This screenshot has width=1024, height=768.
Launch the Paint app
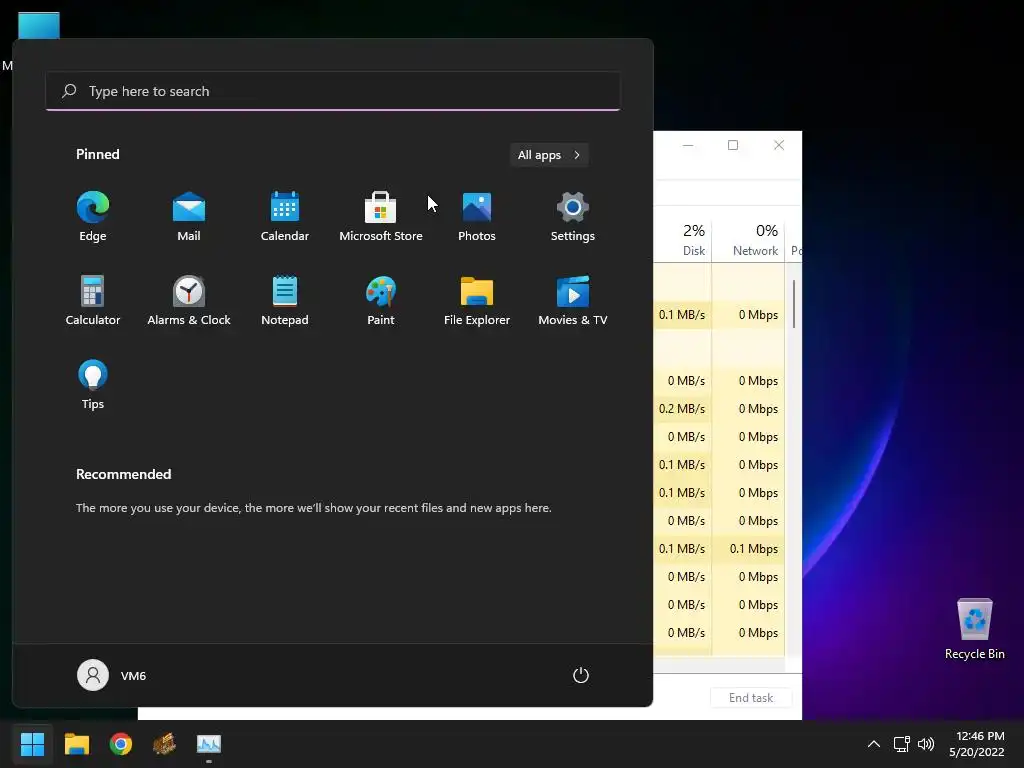pyautogui.click(x=381, y=300)
